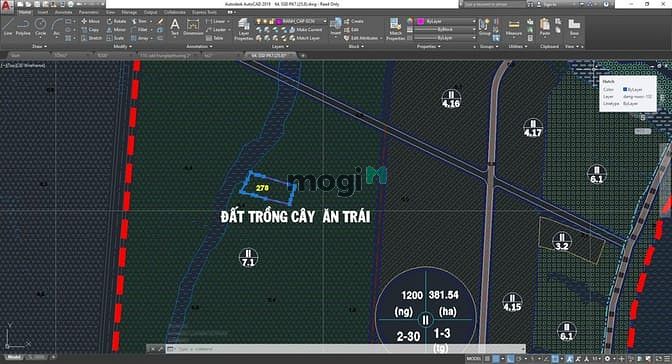Click the Paste clipboard button
This screenshot has width=672, height=364.
(x=545, y=27)
